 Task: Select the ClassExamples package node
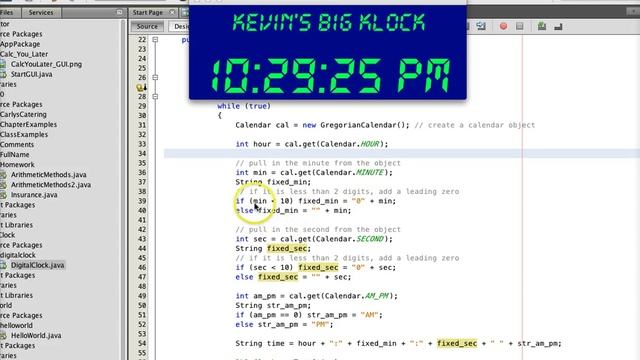(x=24, y=134)
